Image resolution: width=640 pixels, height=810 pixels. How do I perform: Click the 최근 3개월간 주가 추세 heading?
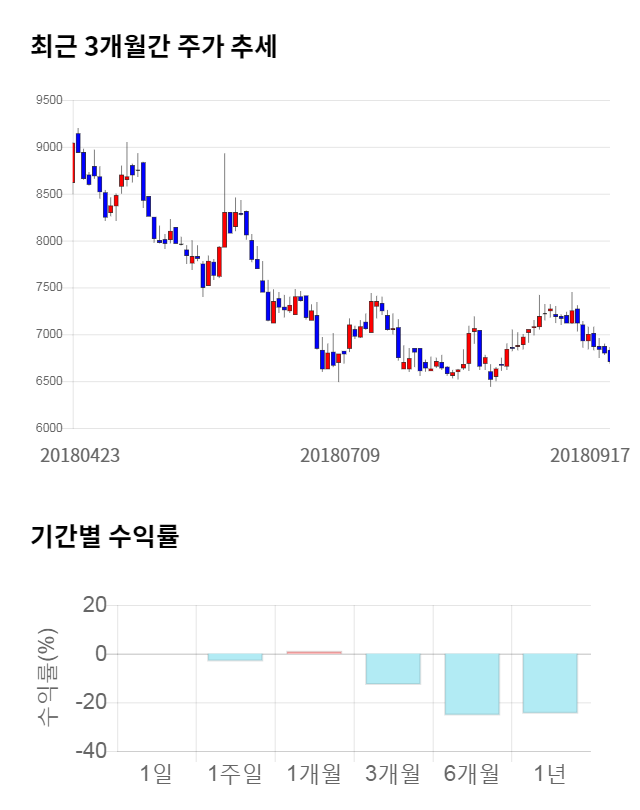click(154, 47)
